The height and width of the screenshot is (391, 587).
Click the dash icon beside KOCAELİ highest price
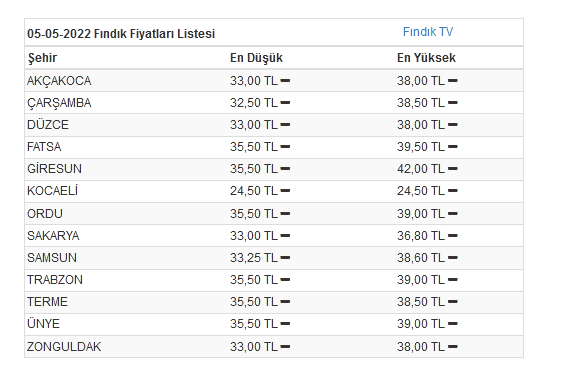(x=453, y=191)
